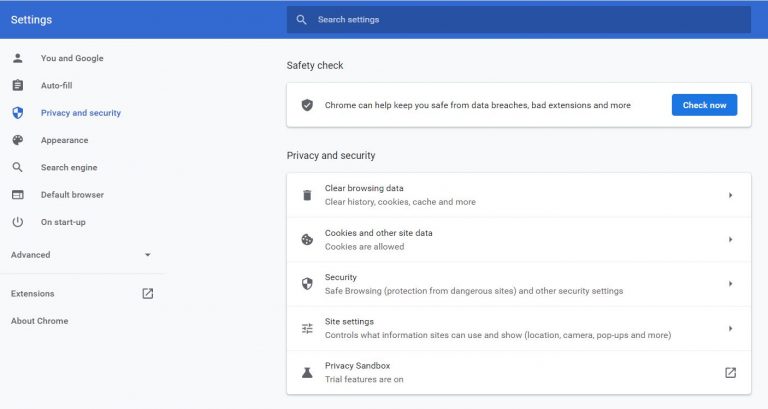Image resolution: width=768 pixels, height=409 pixels.
Task: Click the Site settings sliders icon
Action: [x=307, y=328]
